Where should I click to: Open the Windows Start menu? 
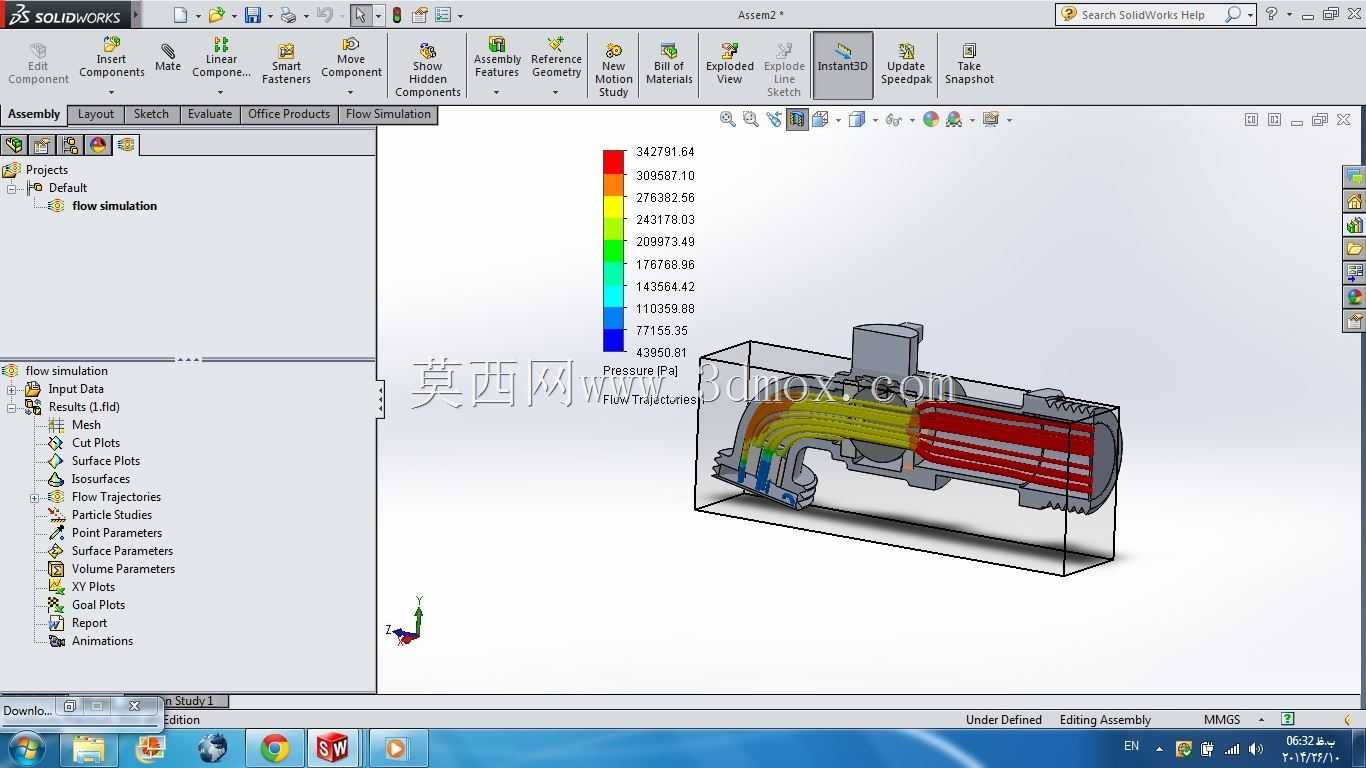(27, 748)
